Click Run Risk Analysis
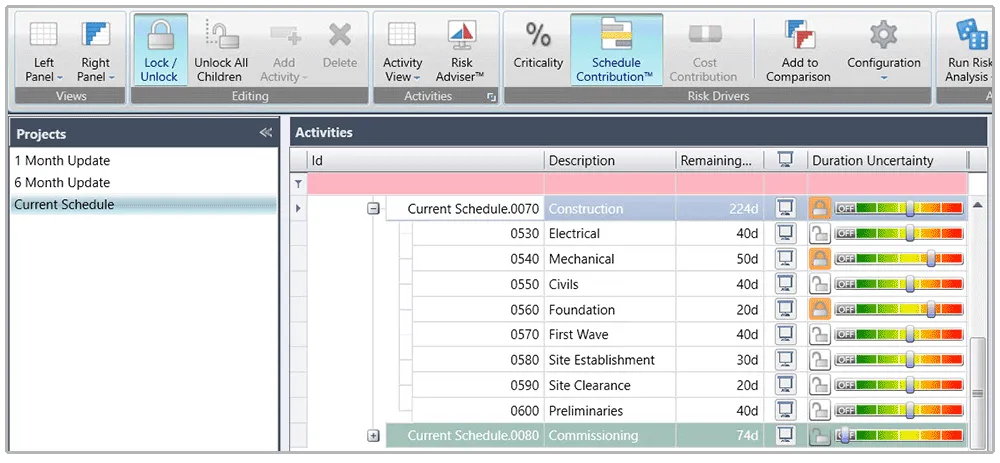The width and height of the screenshot is (1000, 463). [x=968, y=52]
